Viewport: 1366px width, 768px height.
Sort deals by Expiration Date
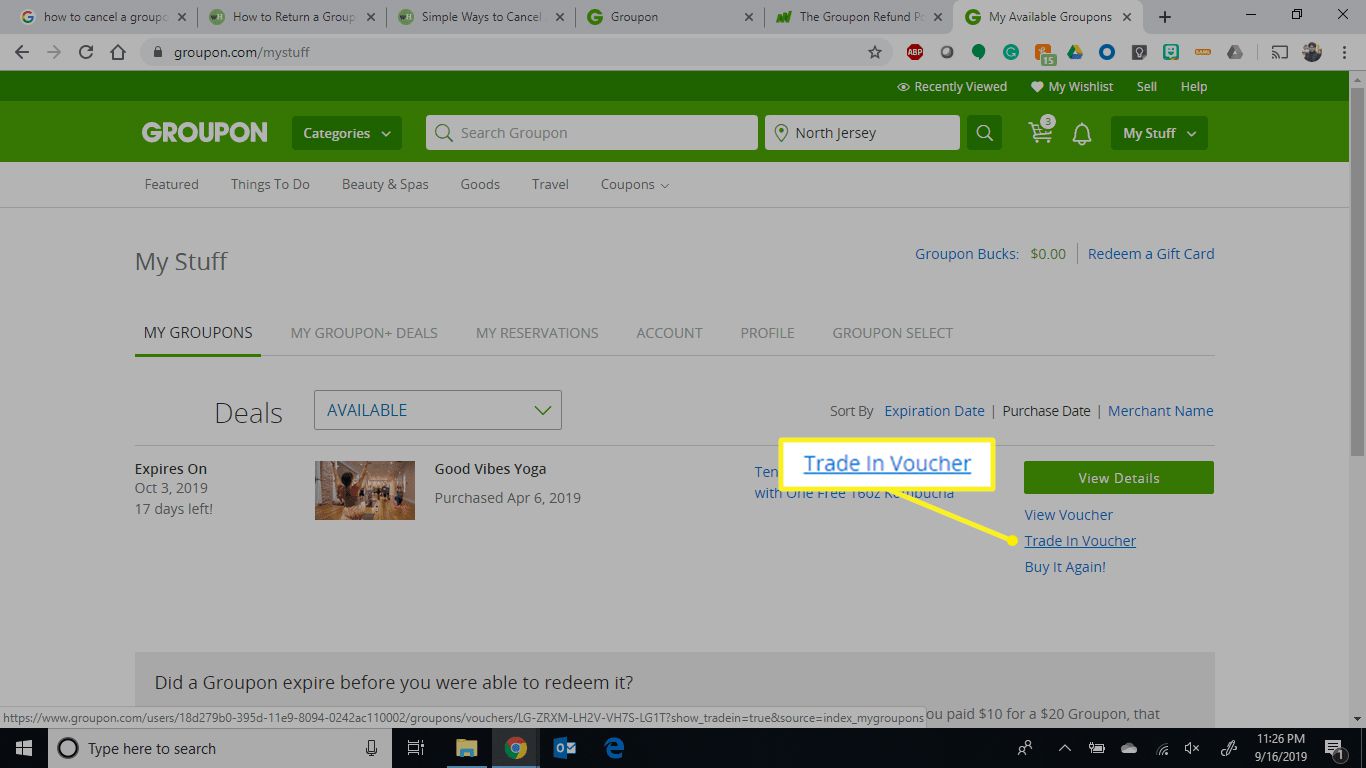coord(934,411)
